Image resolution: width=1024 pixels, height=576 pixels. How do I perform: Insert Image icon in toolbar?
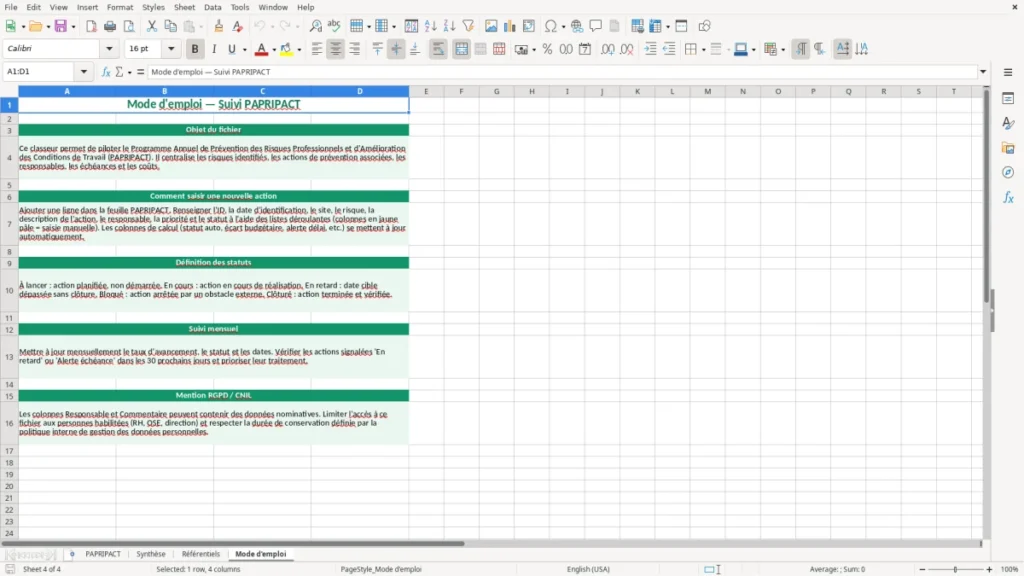[x=491, y=26]
